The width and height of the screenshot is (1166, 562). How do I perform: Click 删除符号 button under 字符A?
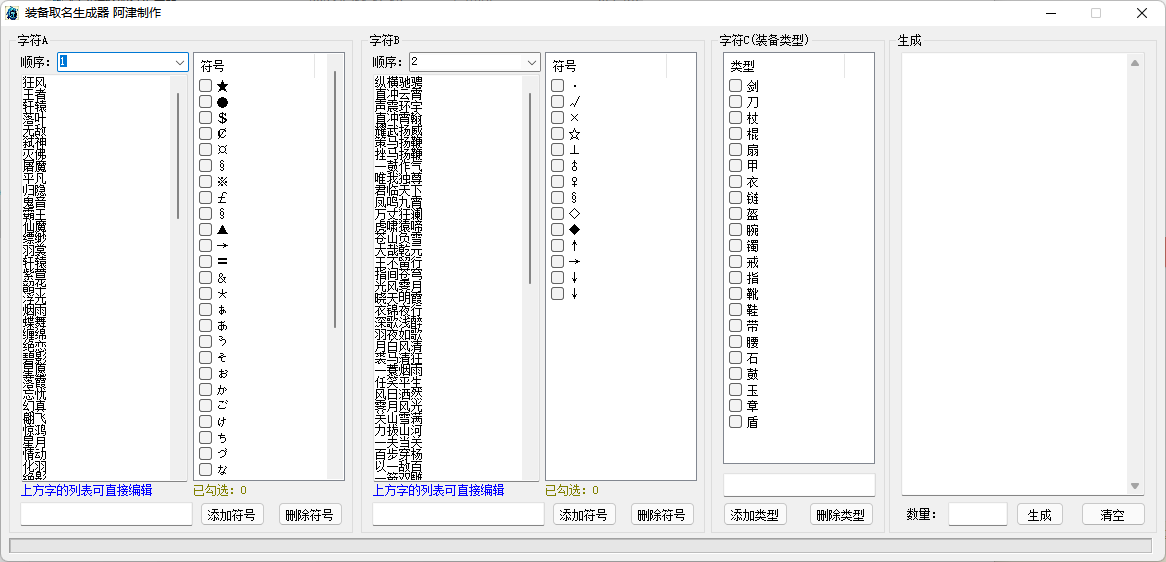tap(310, 514)
